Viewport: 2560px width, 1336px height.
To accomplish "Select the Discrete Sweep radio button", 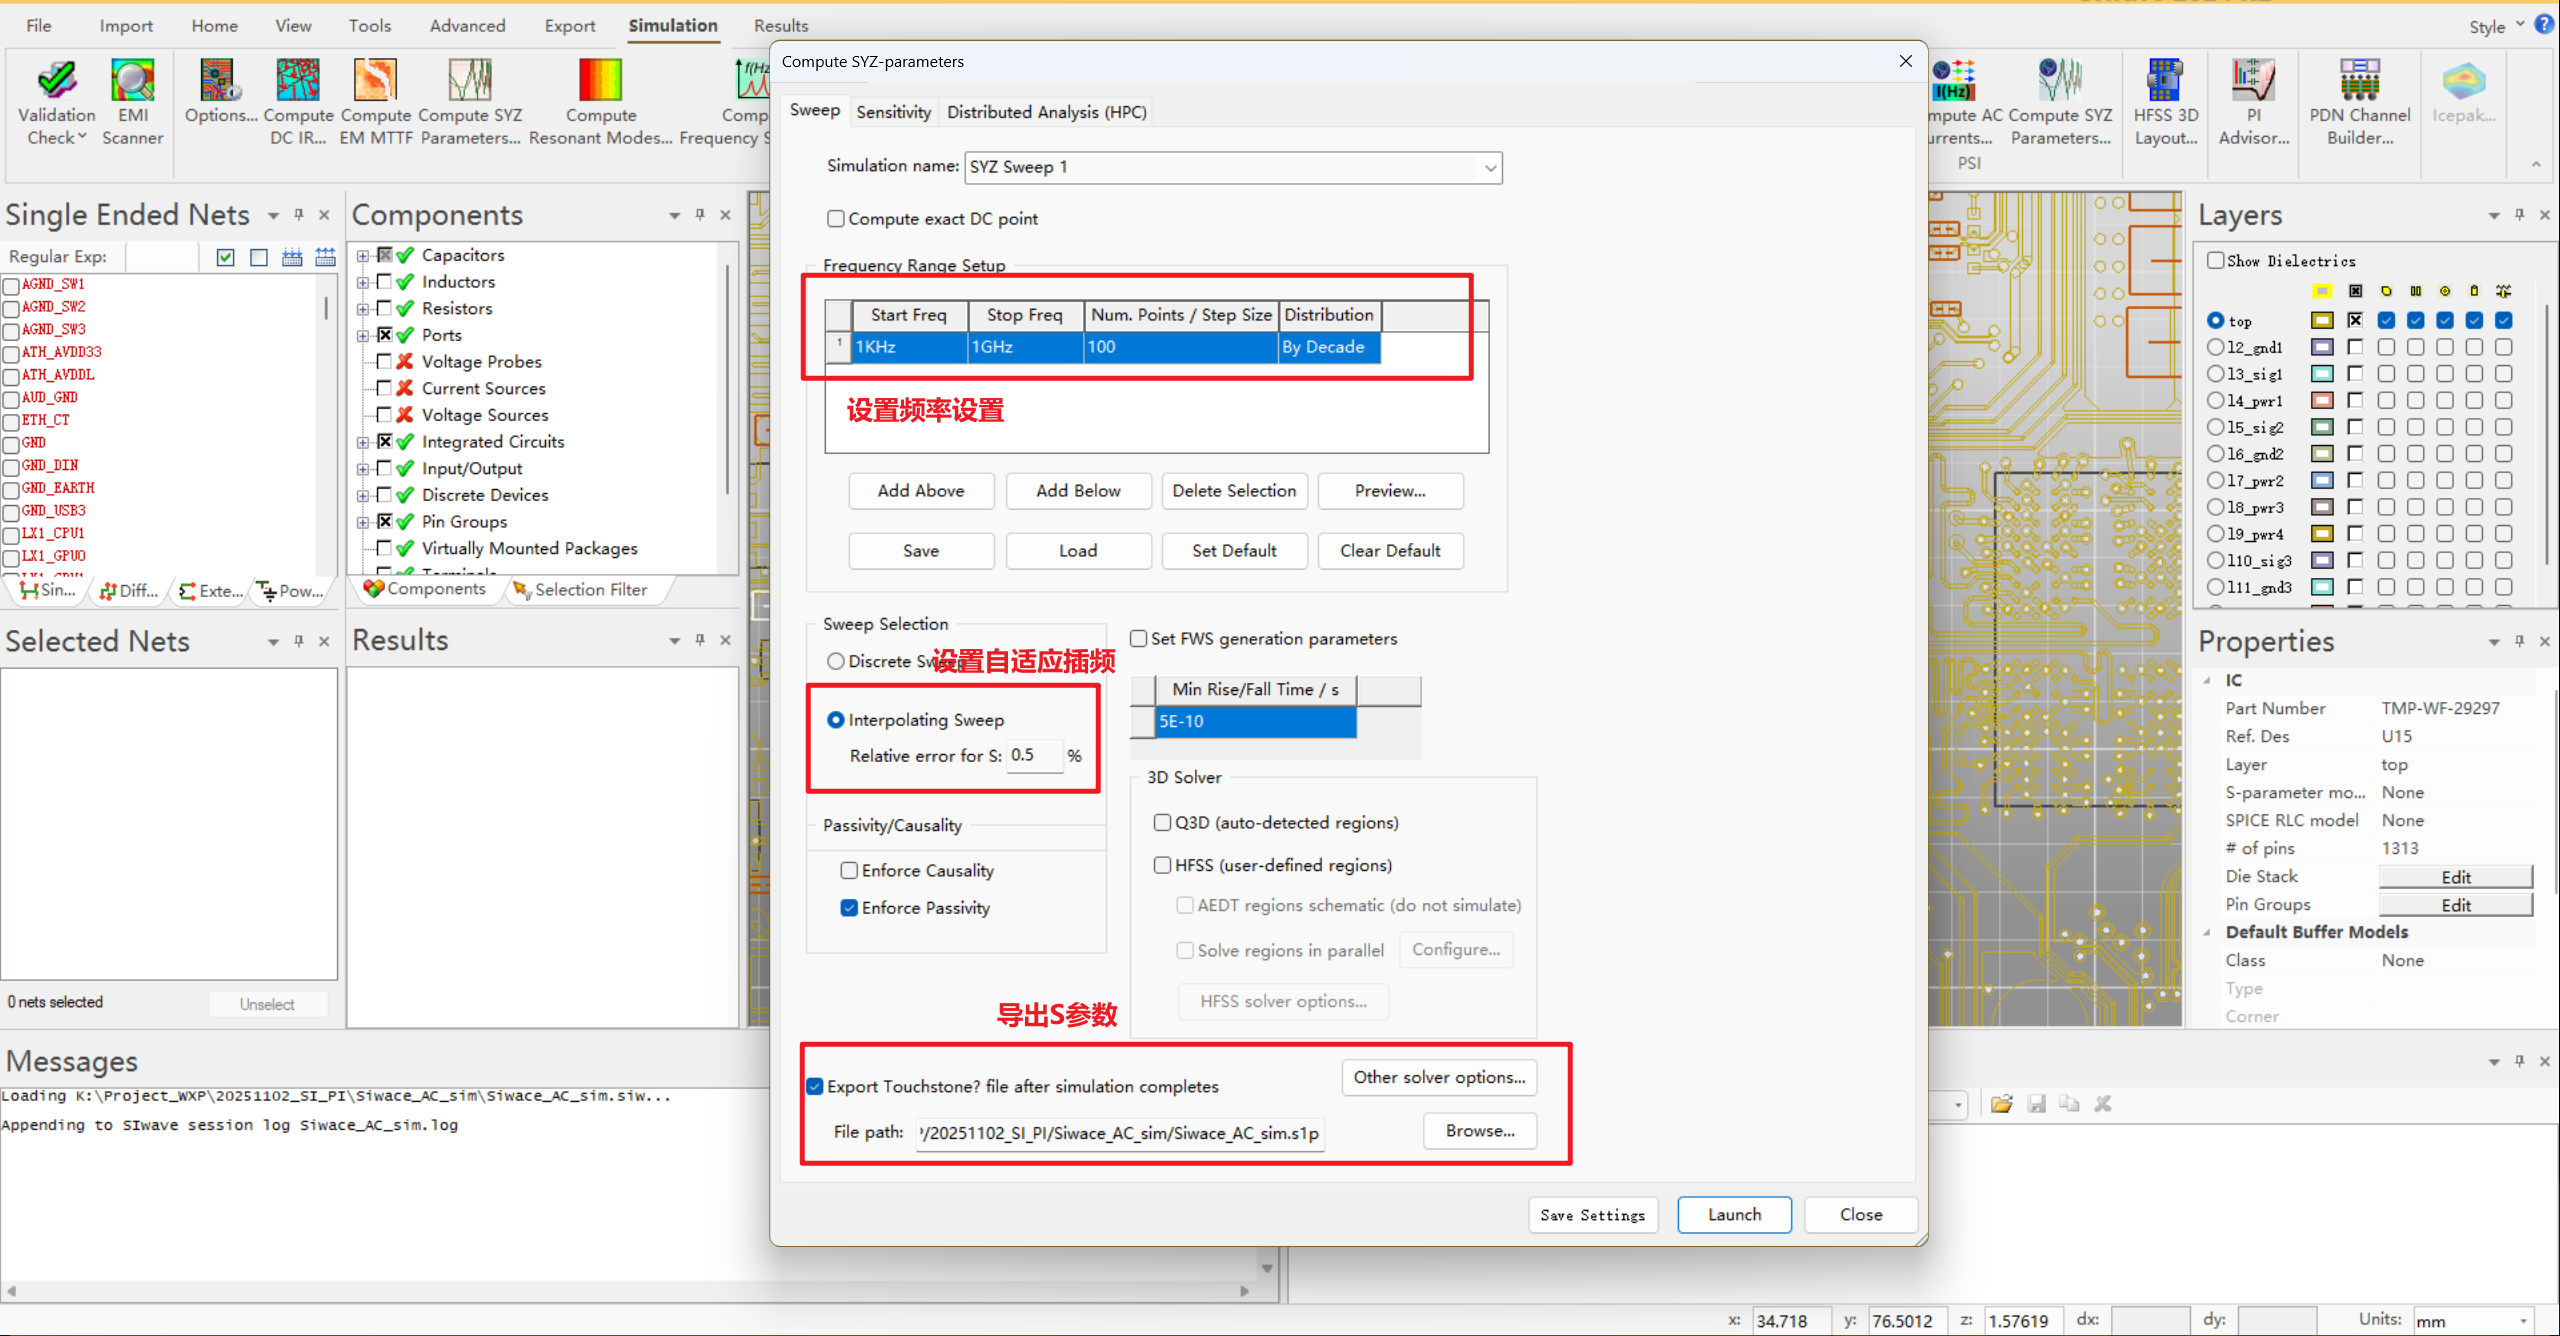I will [x=836, y=662].
